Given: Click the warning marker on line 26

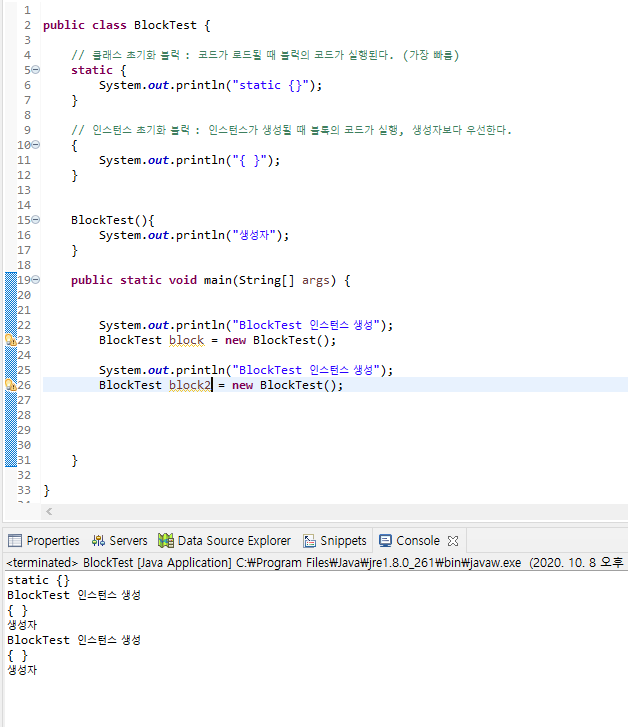Looking at the screenshot, I should (11, 385).
